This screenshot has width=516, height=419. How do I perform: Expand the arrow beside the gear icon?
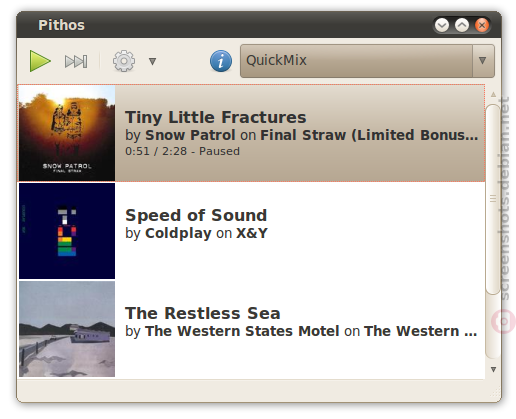click(x=152, y=61)
